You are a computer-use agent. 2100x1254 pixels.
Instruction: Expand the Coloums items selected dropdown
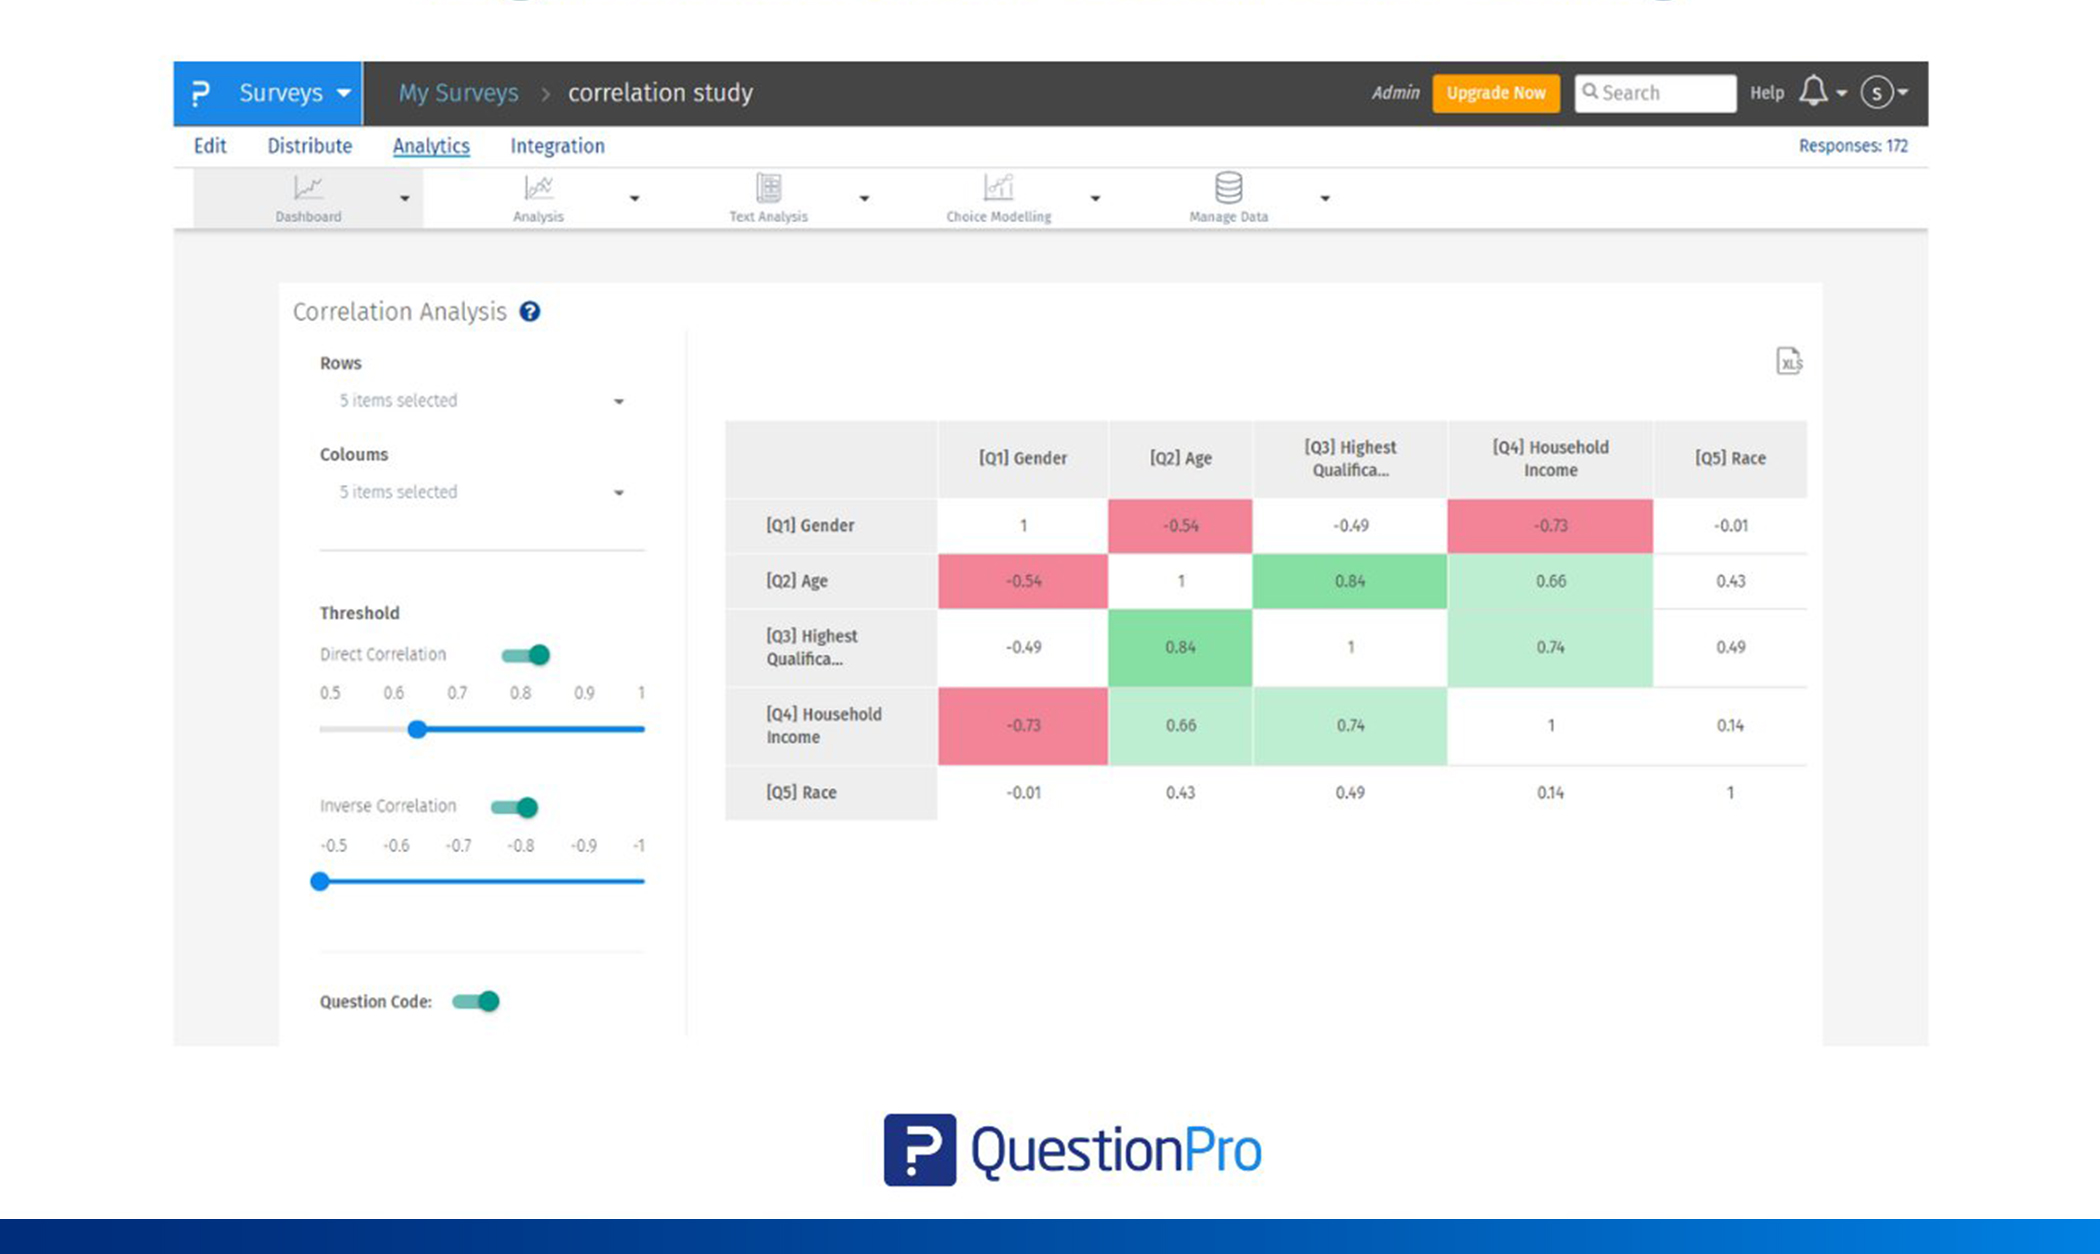pyautogui.click(x=480, y=492)
